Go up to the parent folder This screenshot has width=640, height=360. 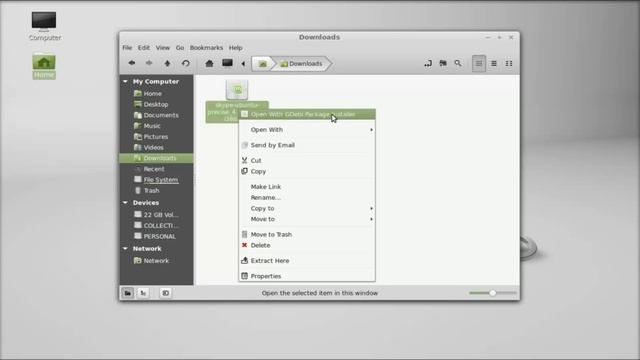[x=167, y=63]
